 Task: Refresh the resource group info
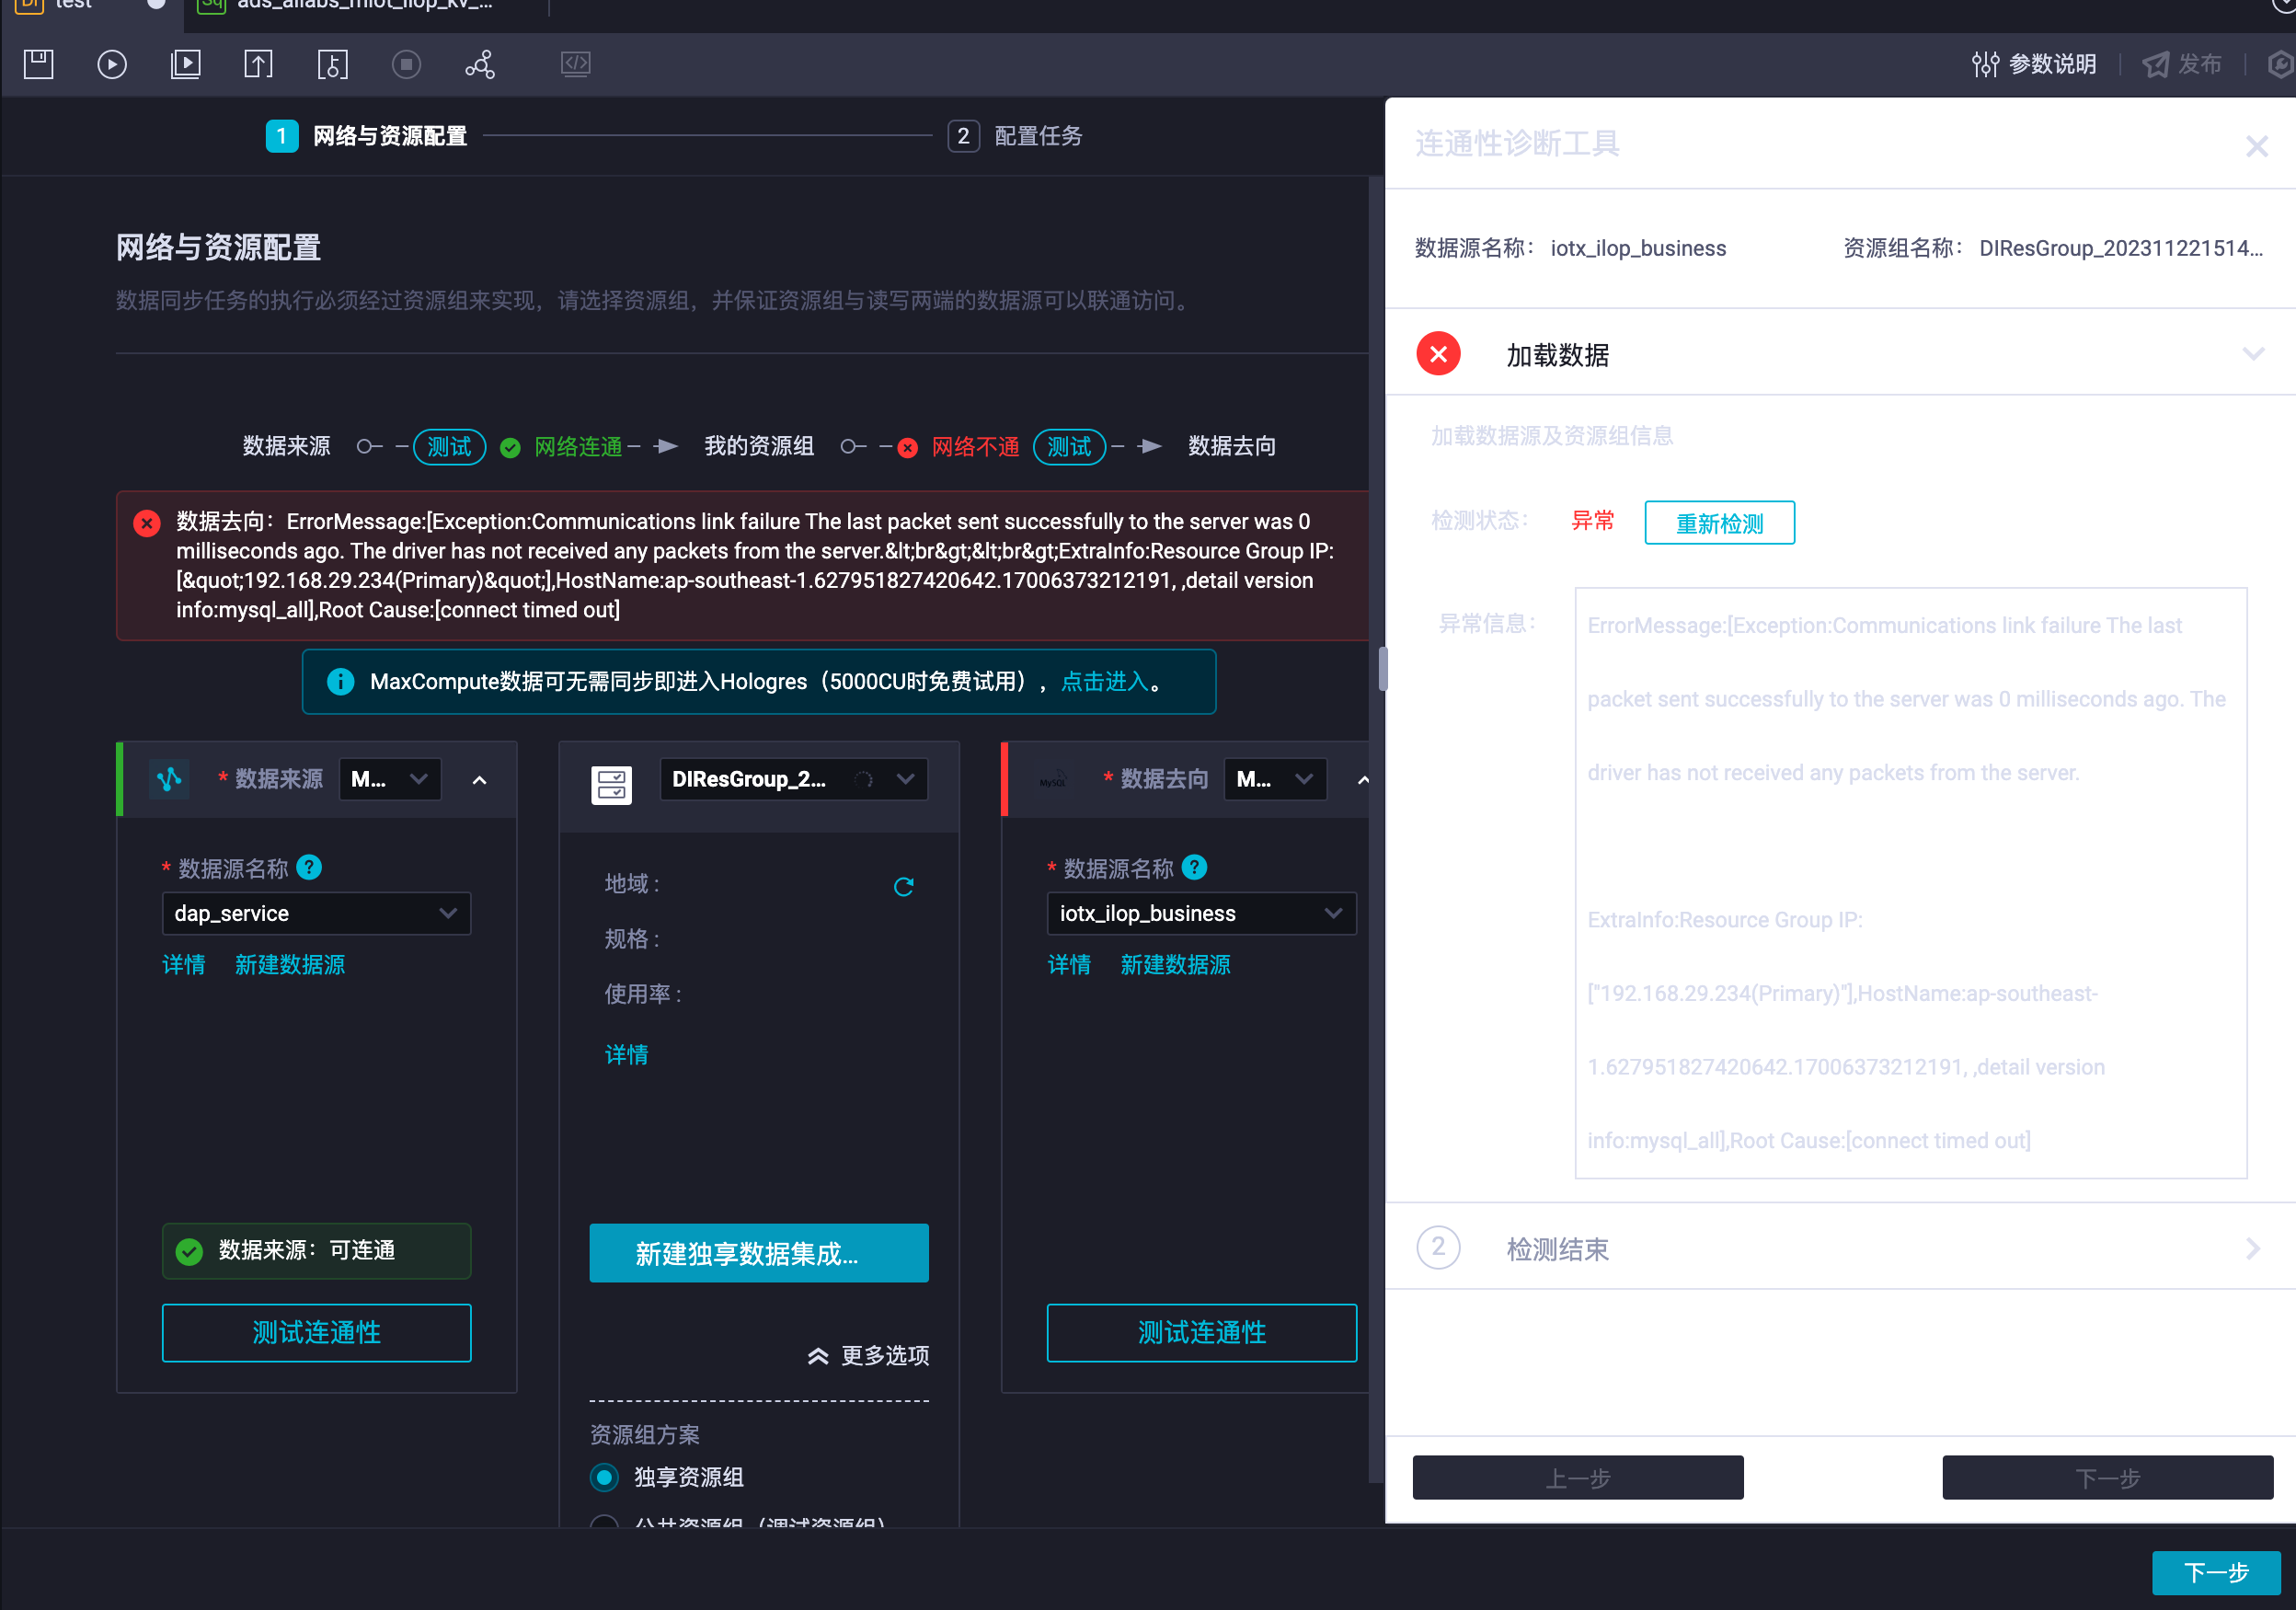pyautogui.click(x=904, y=886)
